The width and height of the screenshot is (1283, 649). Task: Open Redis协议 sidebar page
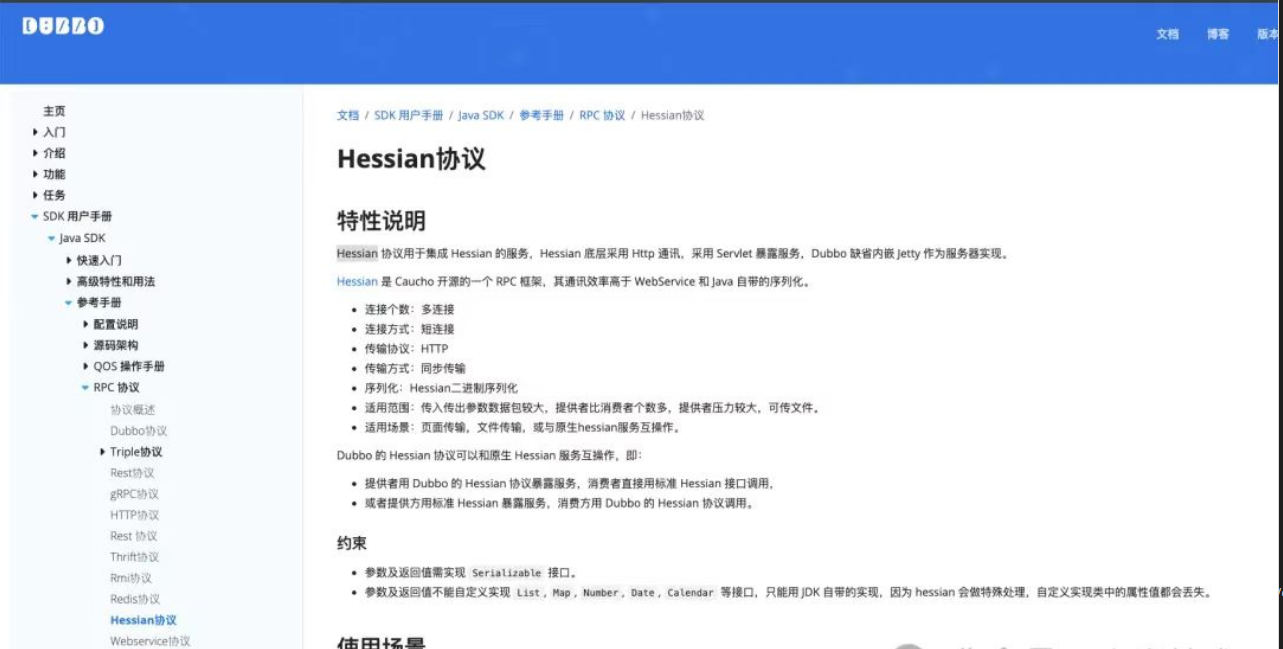click(135, 599)
